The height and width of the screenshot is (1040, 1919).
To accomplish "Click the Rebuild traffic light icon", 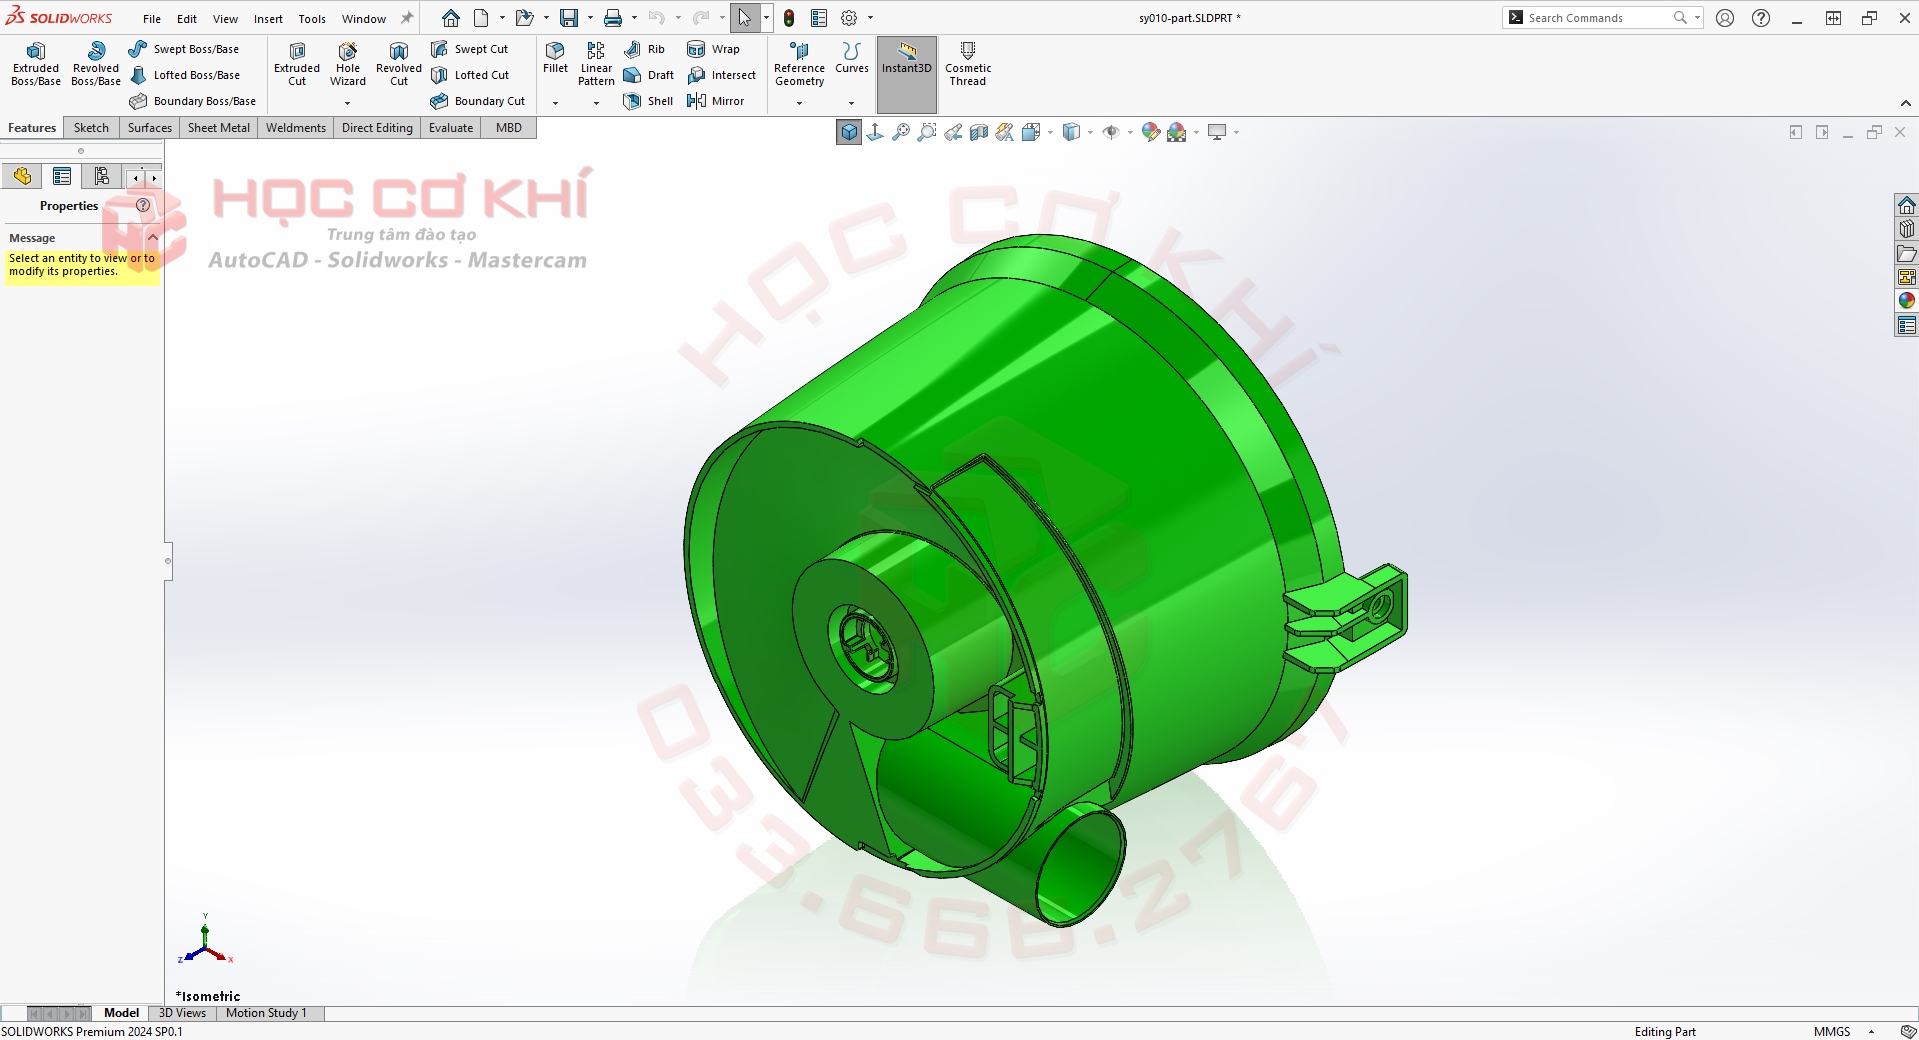I will point(789,18).
